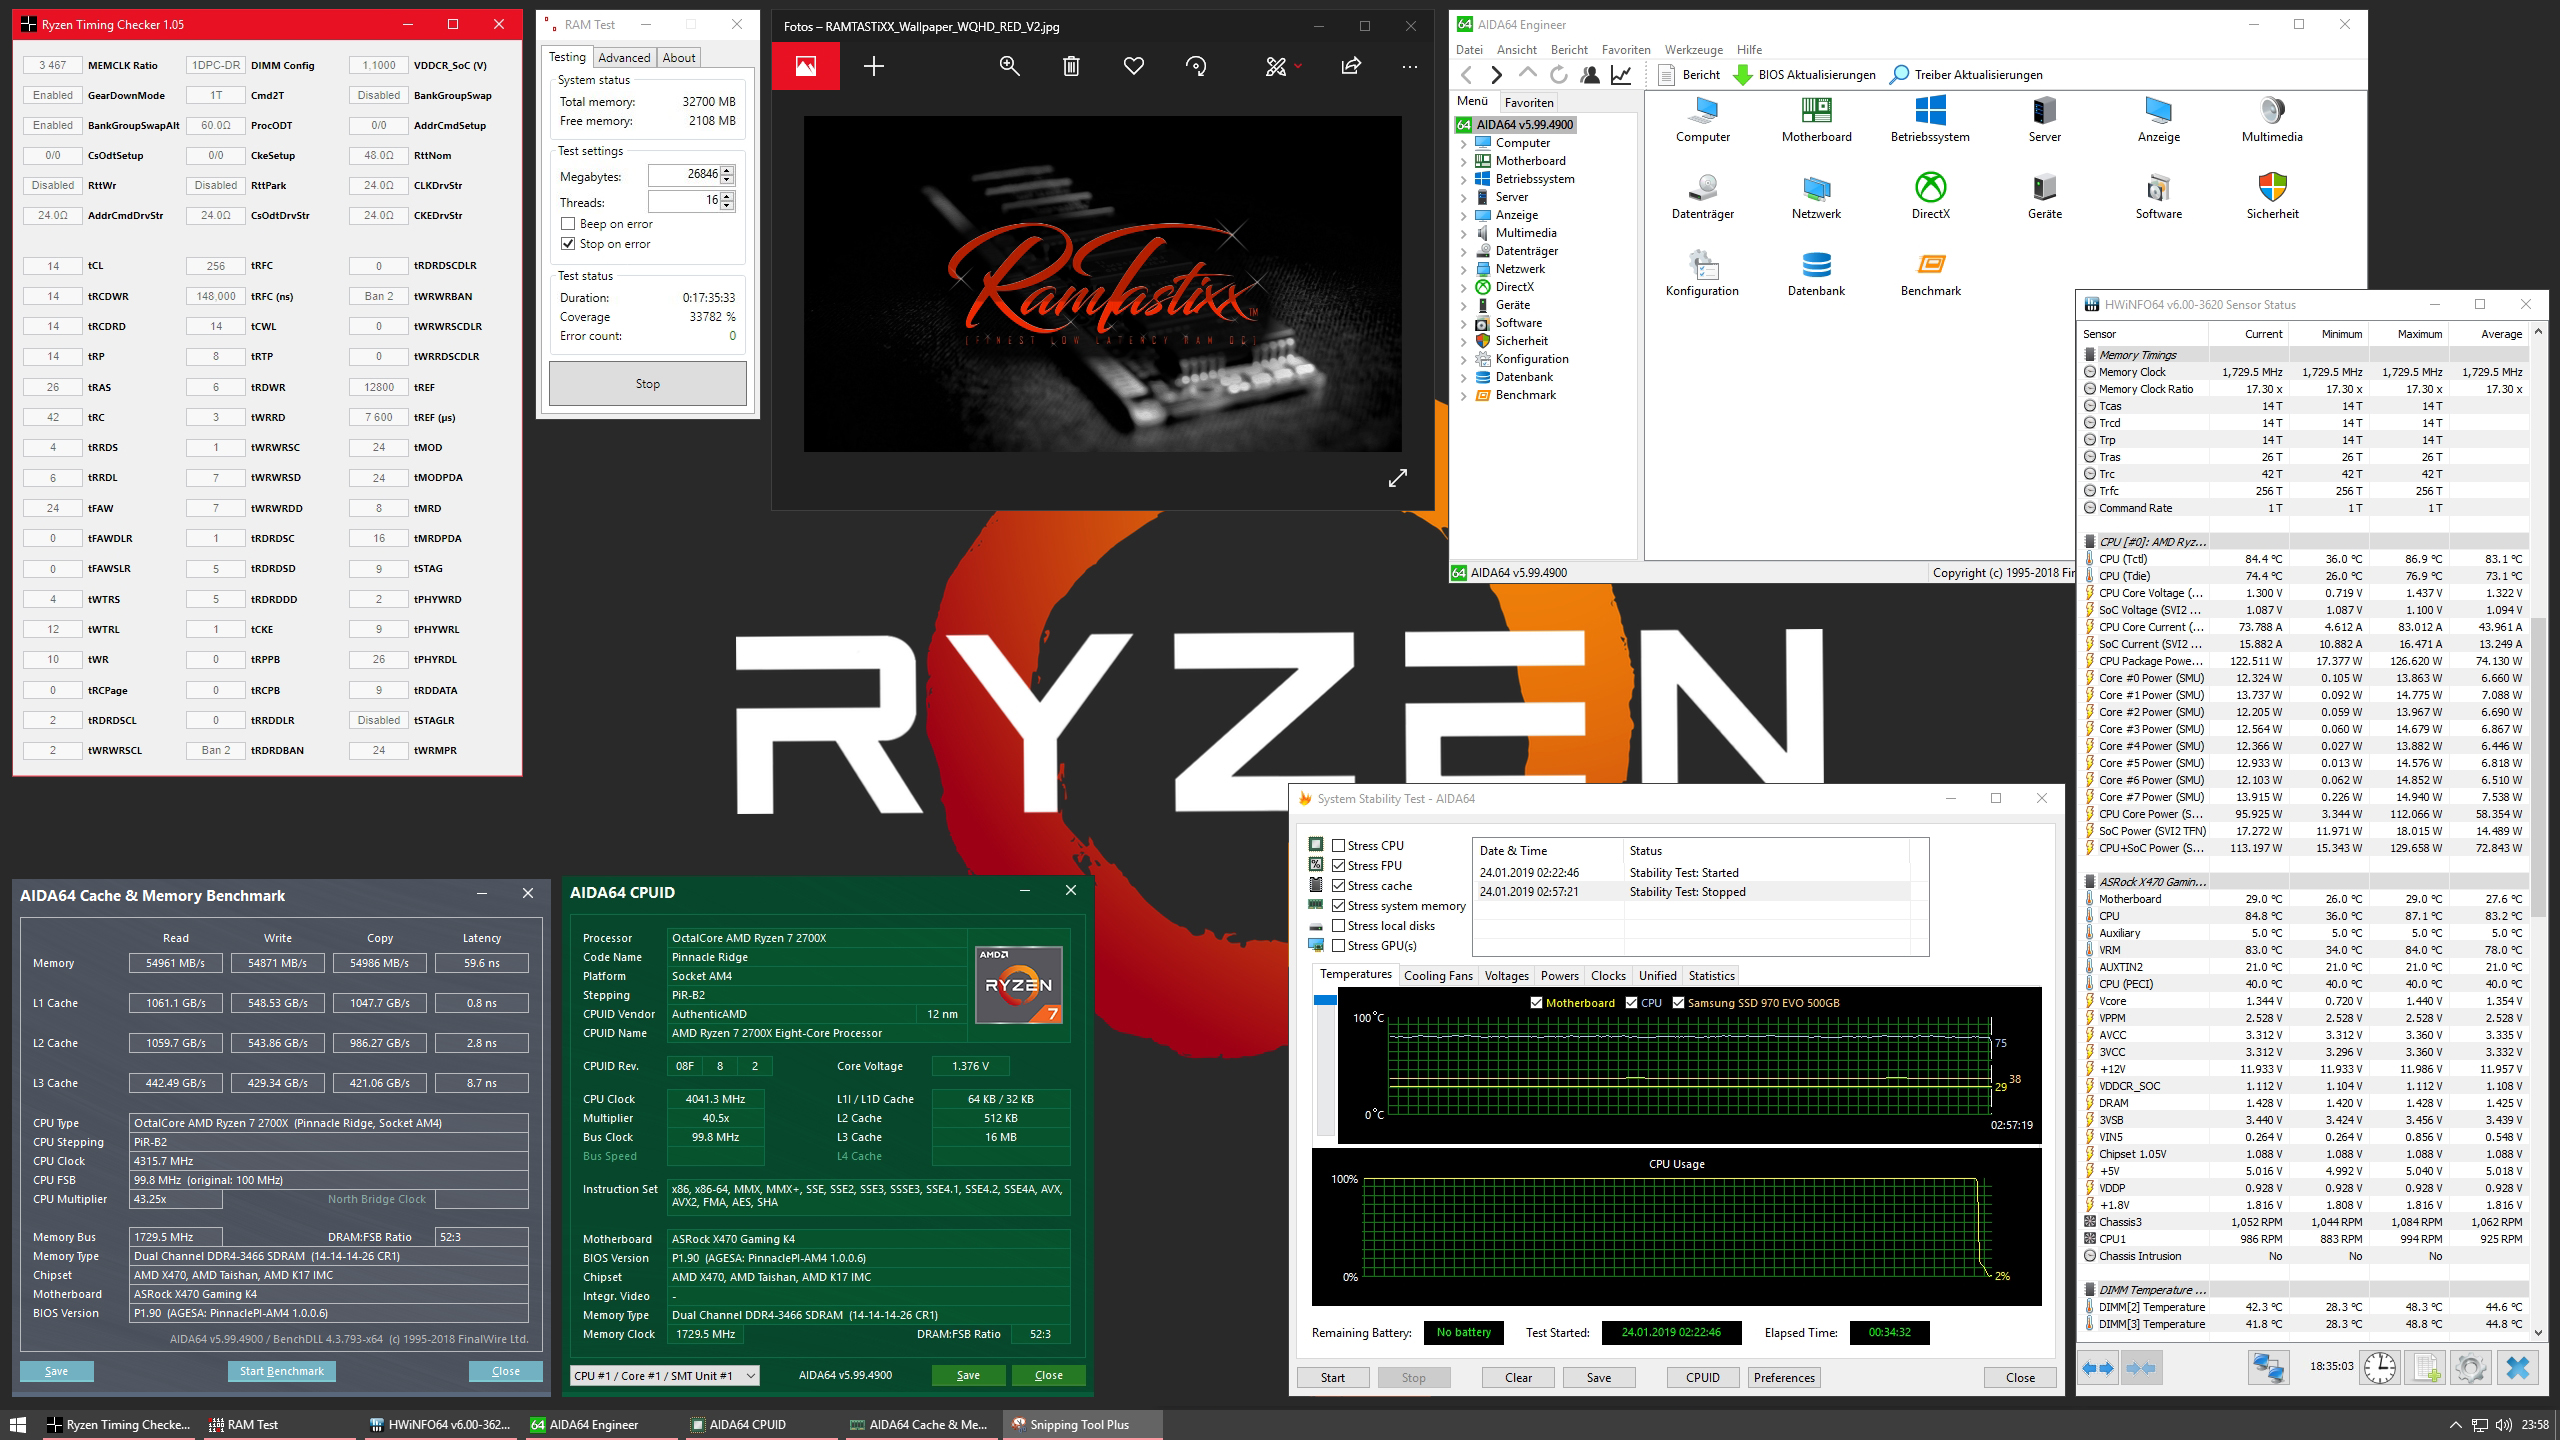Click the zoom magnifier icon in Fotos
This screenshot has height=1440, width=2560.
(1009, 66)
